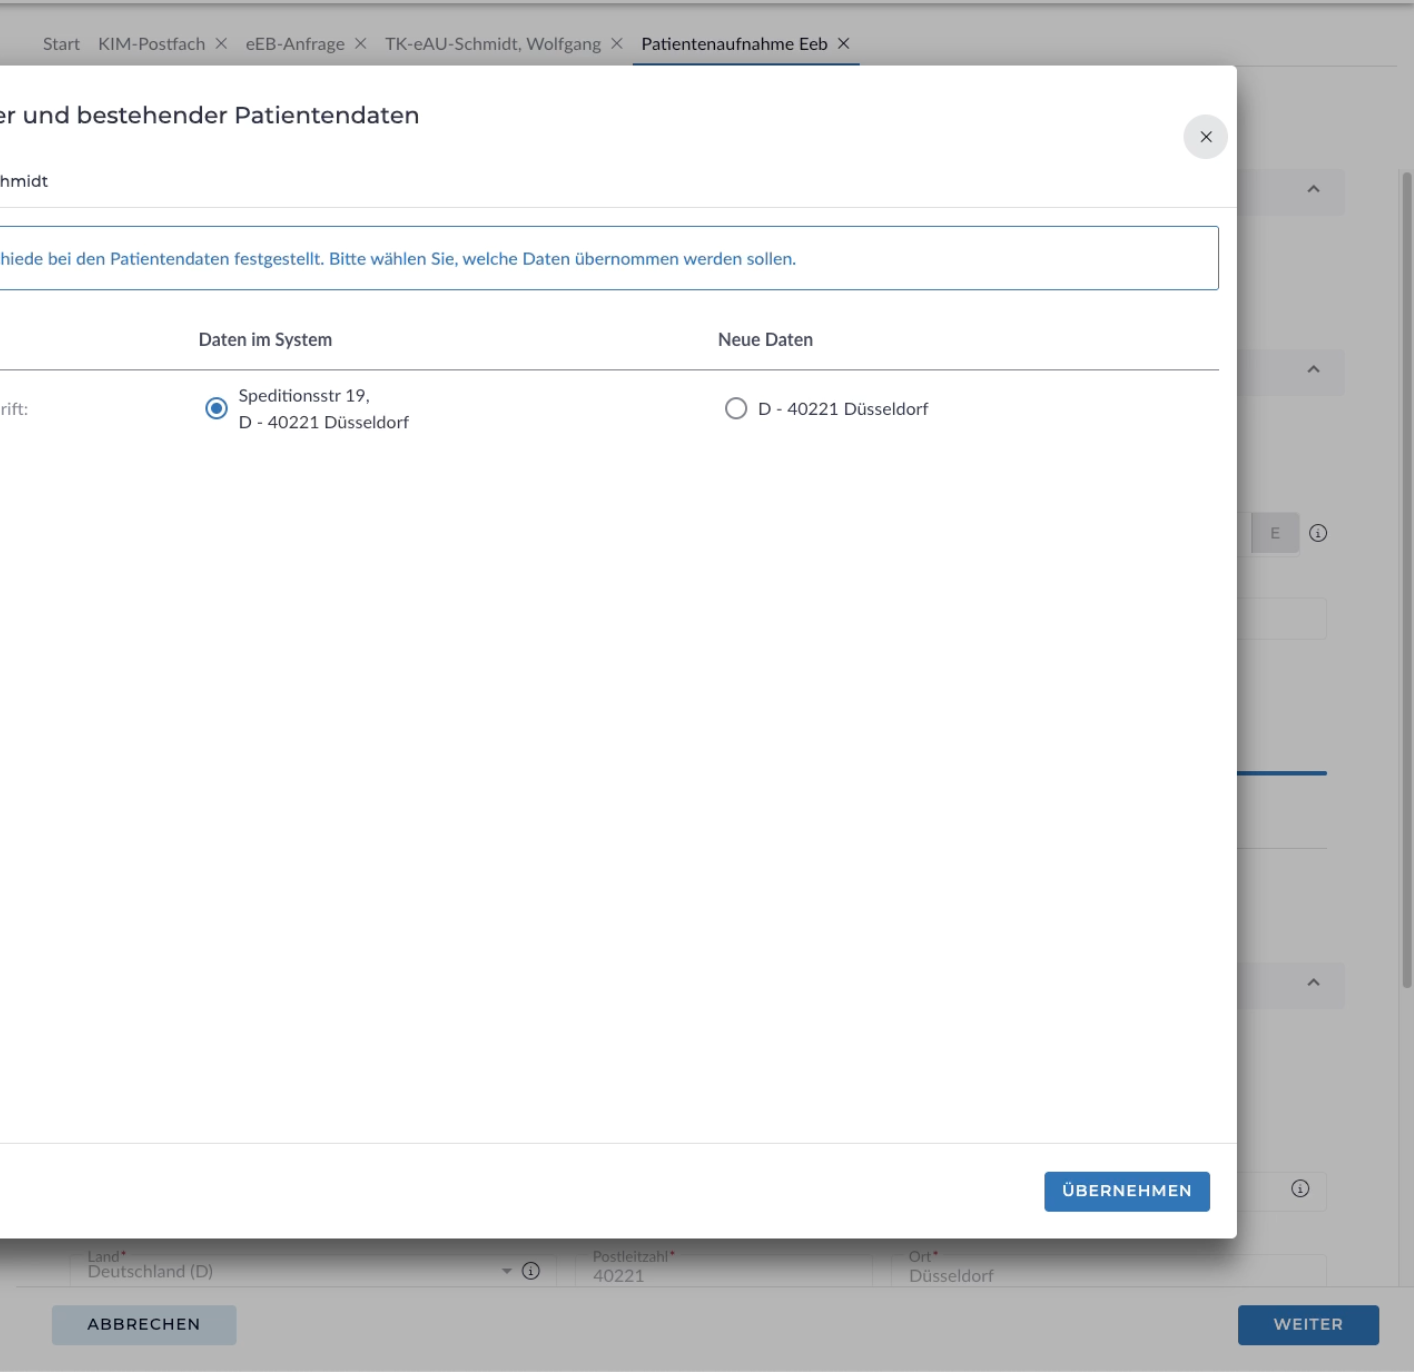
Task: Collapse the topmost section using its chevron
Action: click(x=1313, y=189)
